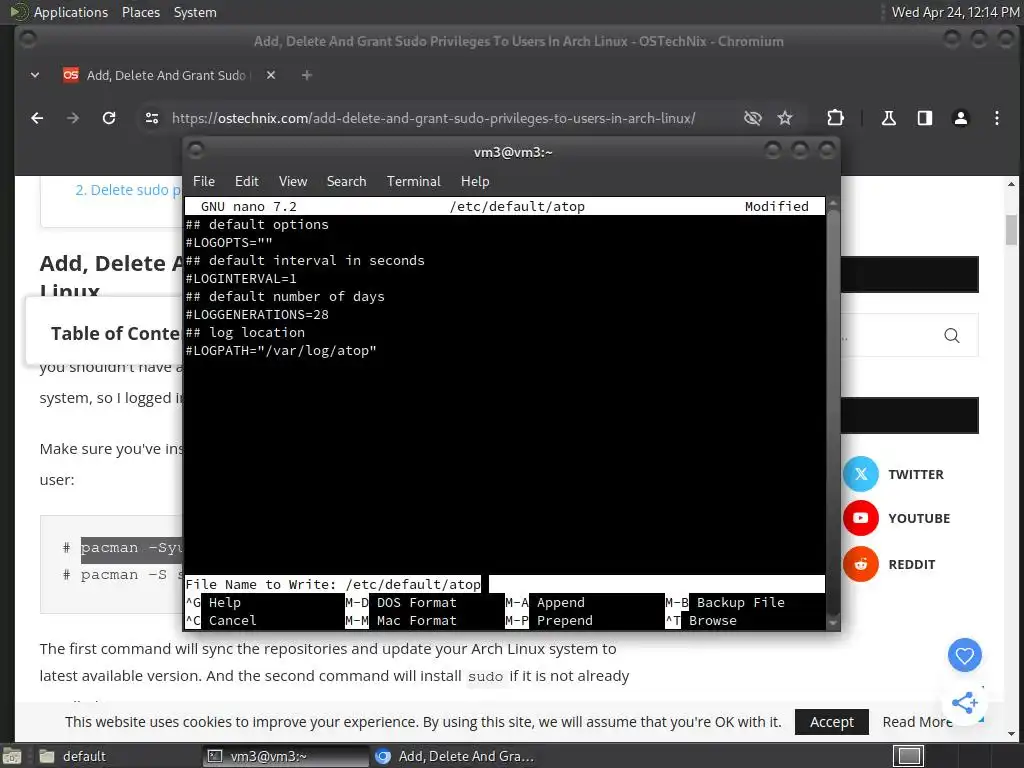Switch to the vm3@vm3:~ taskbar entry
1024x768 pixels.
click(x=285, y=756)
